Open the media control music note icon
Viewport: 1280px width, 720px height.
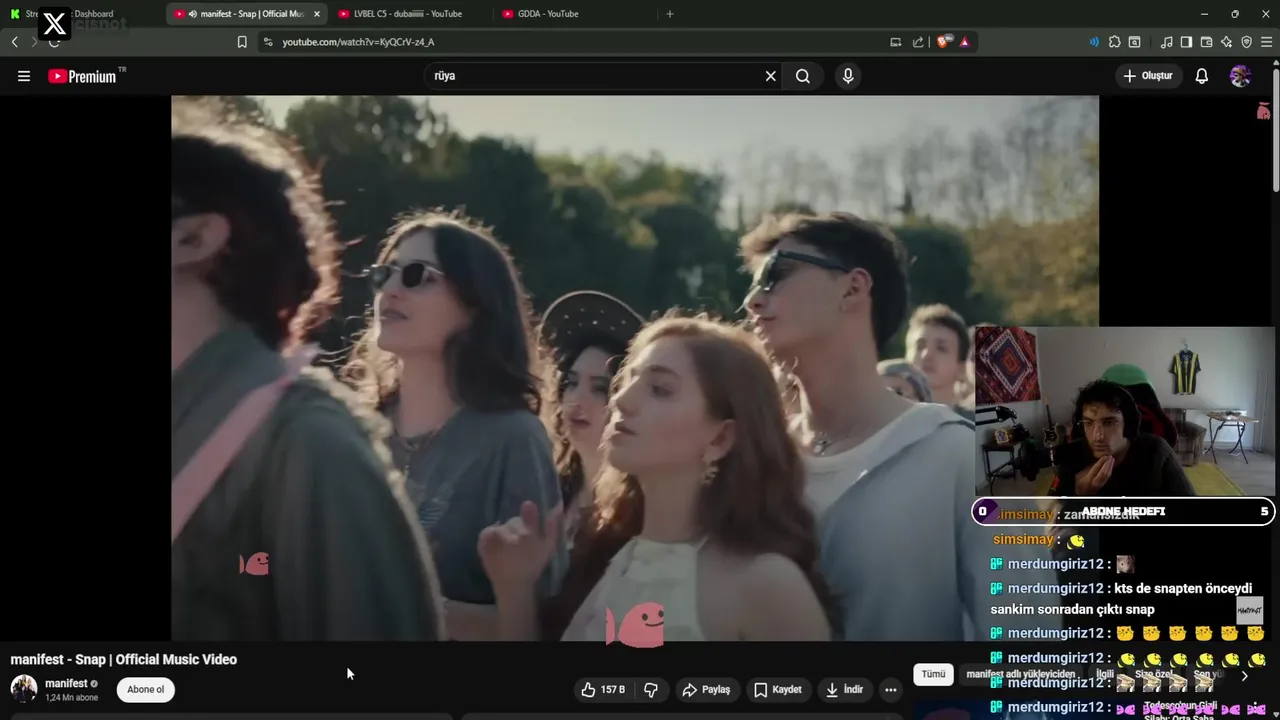(x=1166, y=42)
